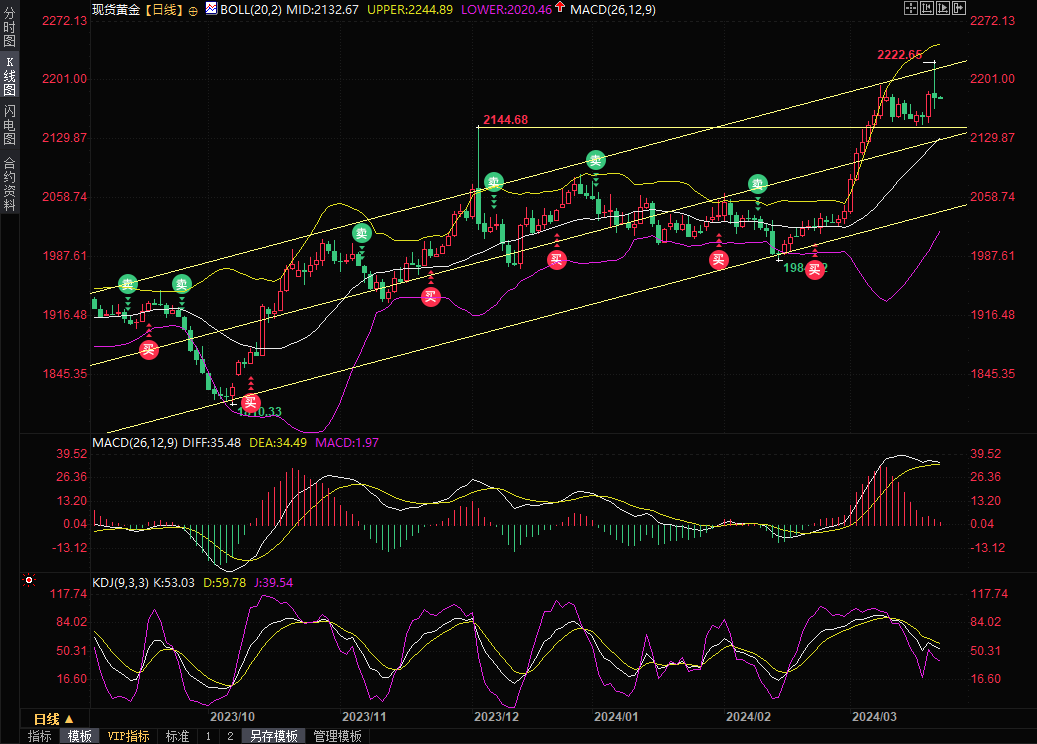This screenshot has height=744, width=1037.
Task: Select template 2 in bottom bar
Action: point(230,736)
